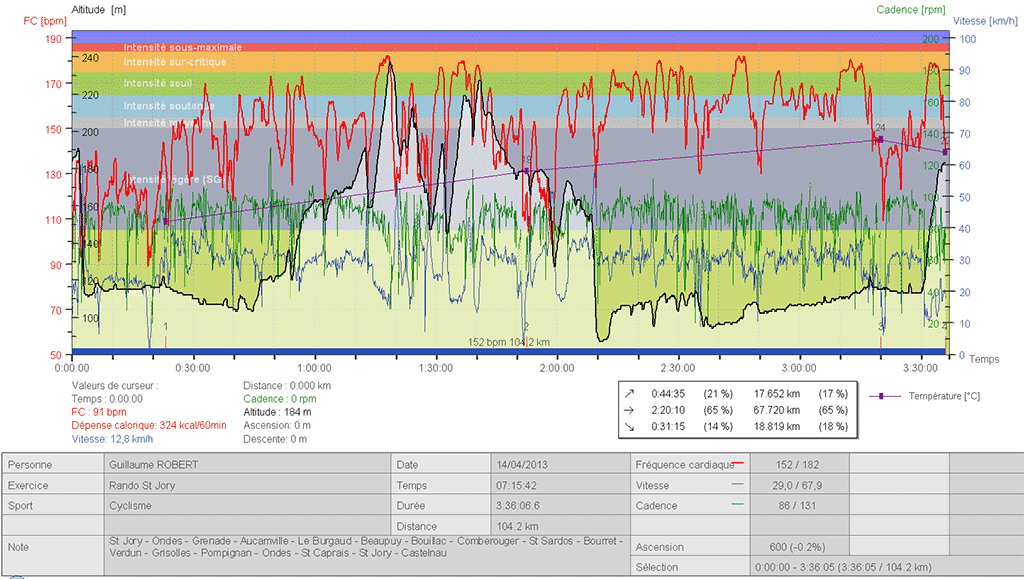Click the 'Distance : 0.000 km' cursor value

click(x=287, y=386)
